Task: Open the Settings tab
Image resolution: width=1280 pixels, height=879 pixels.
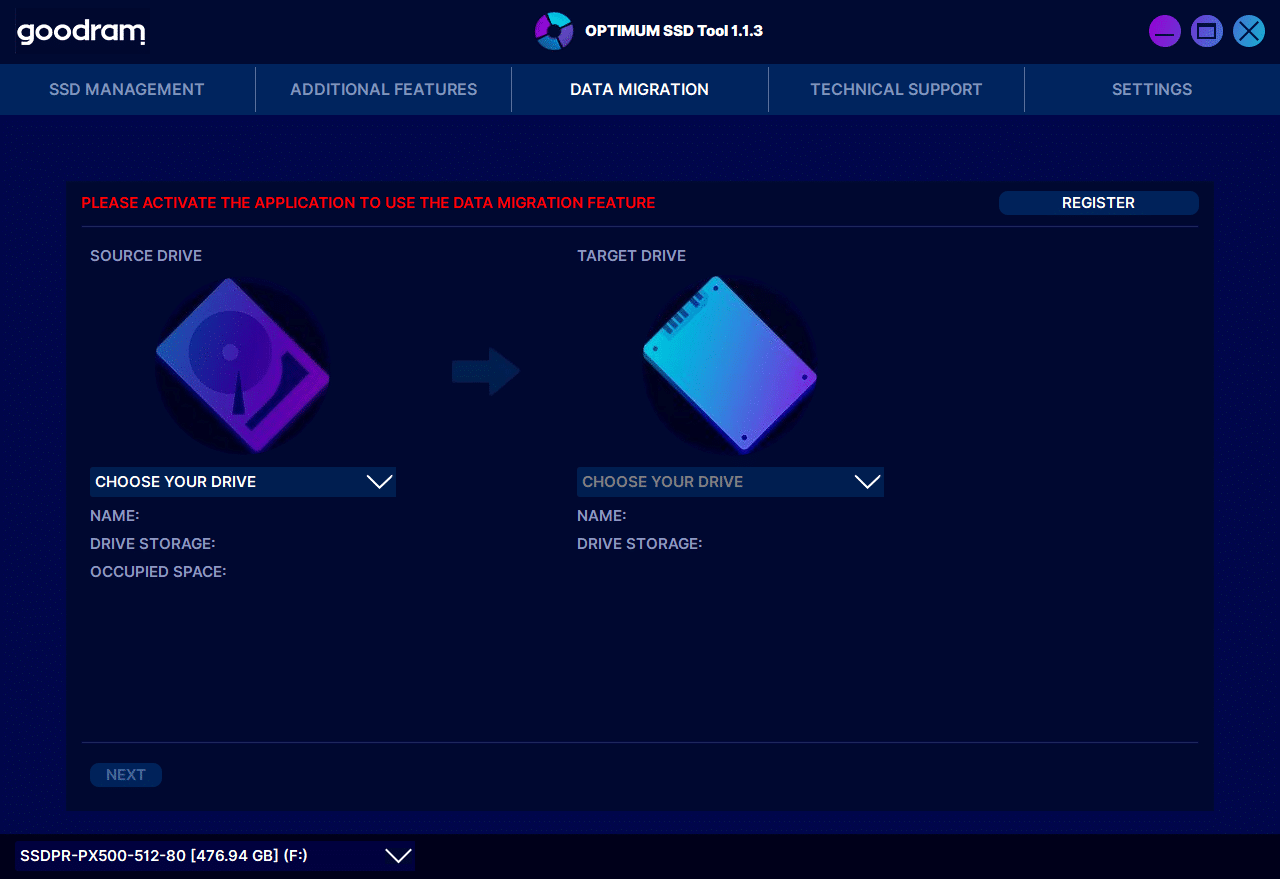Action: click(1151, 90)
